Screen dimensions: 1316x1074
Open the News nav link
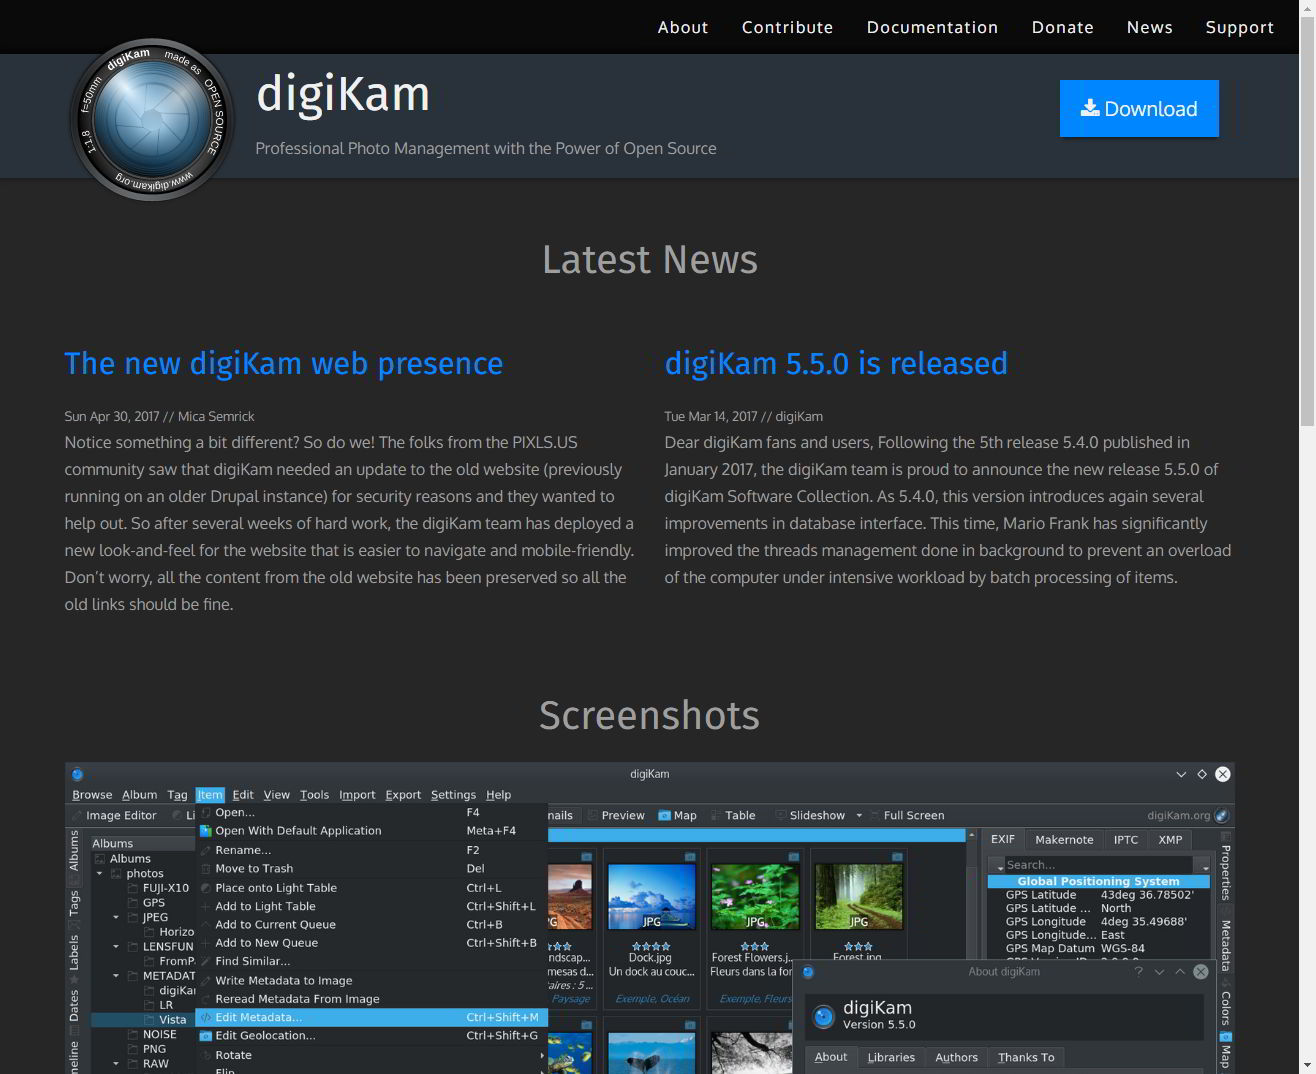click(1149, 27)
